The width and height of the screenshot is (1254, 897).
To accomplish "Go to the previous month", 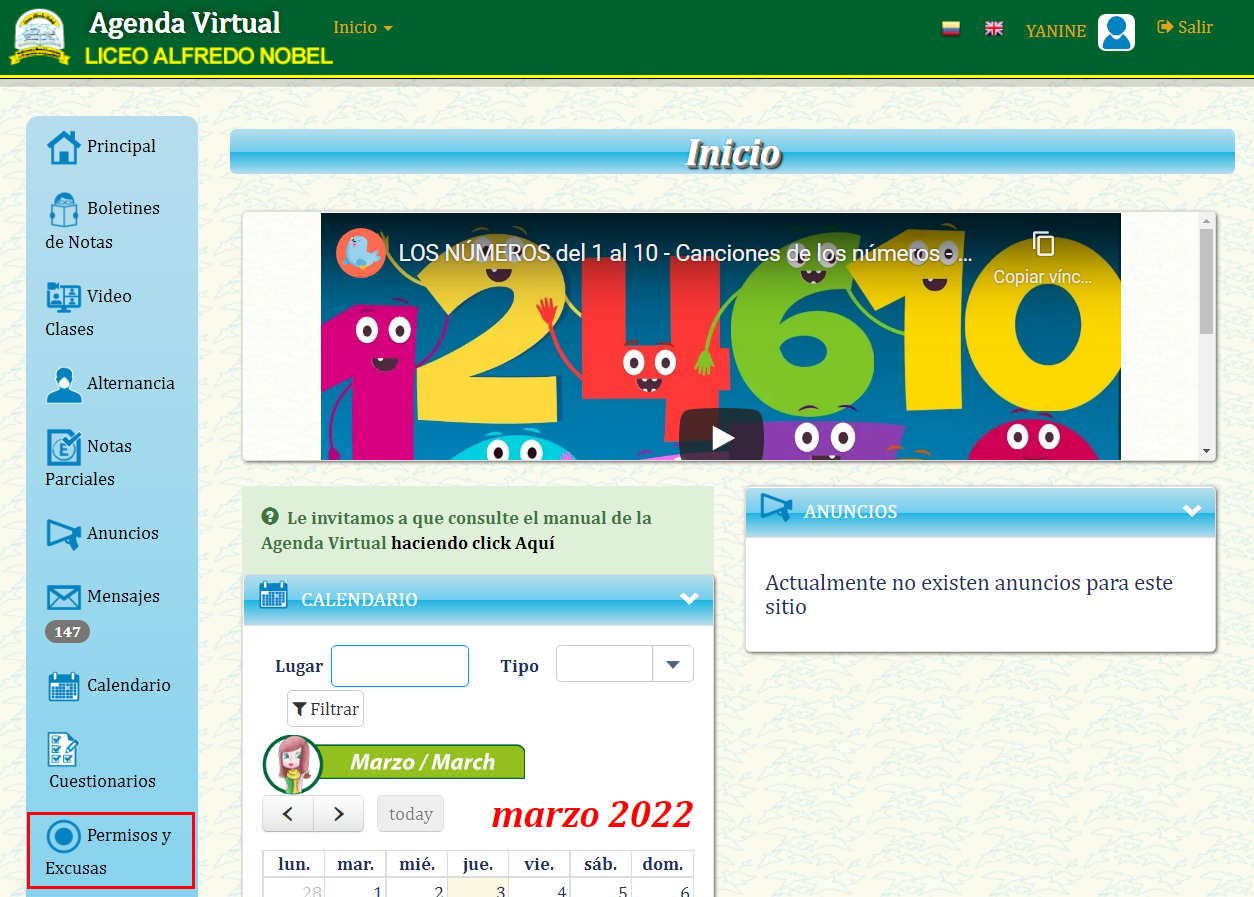I will (x=288, y=813).
